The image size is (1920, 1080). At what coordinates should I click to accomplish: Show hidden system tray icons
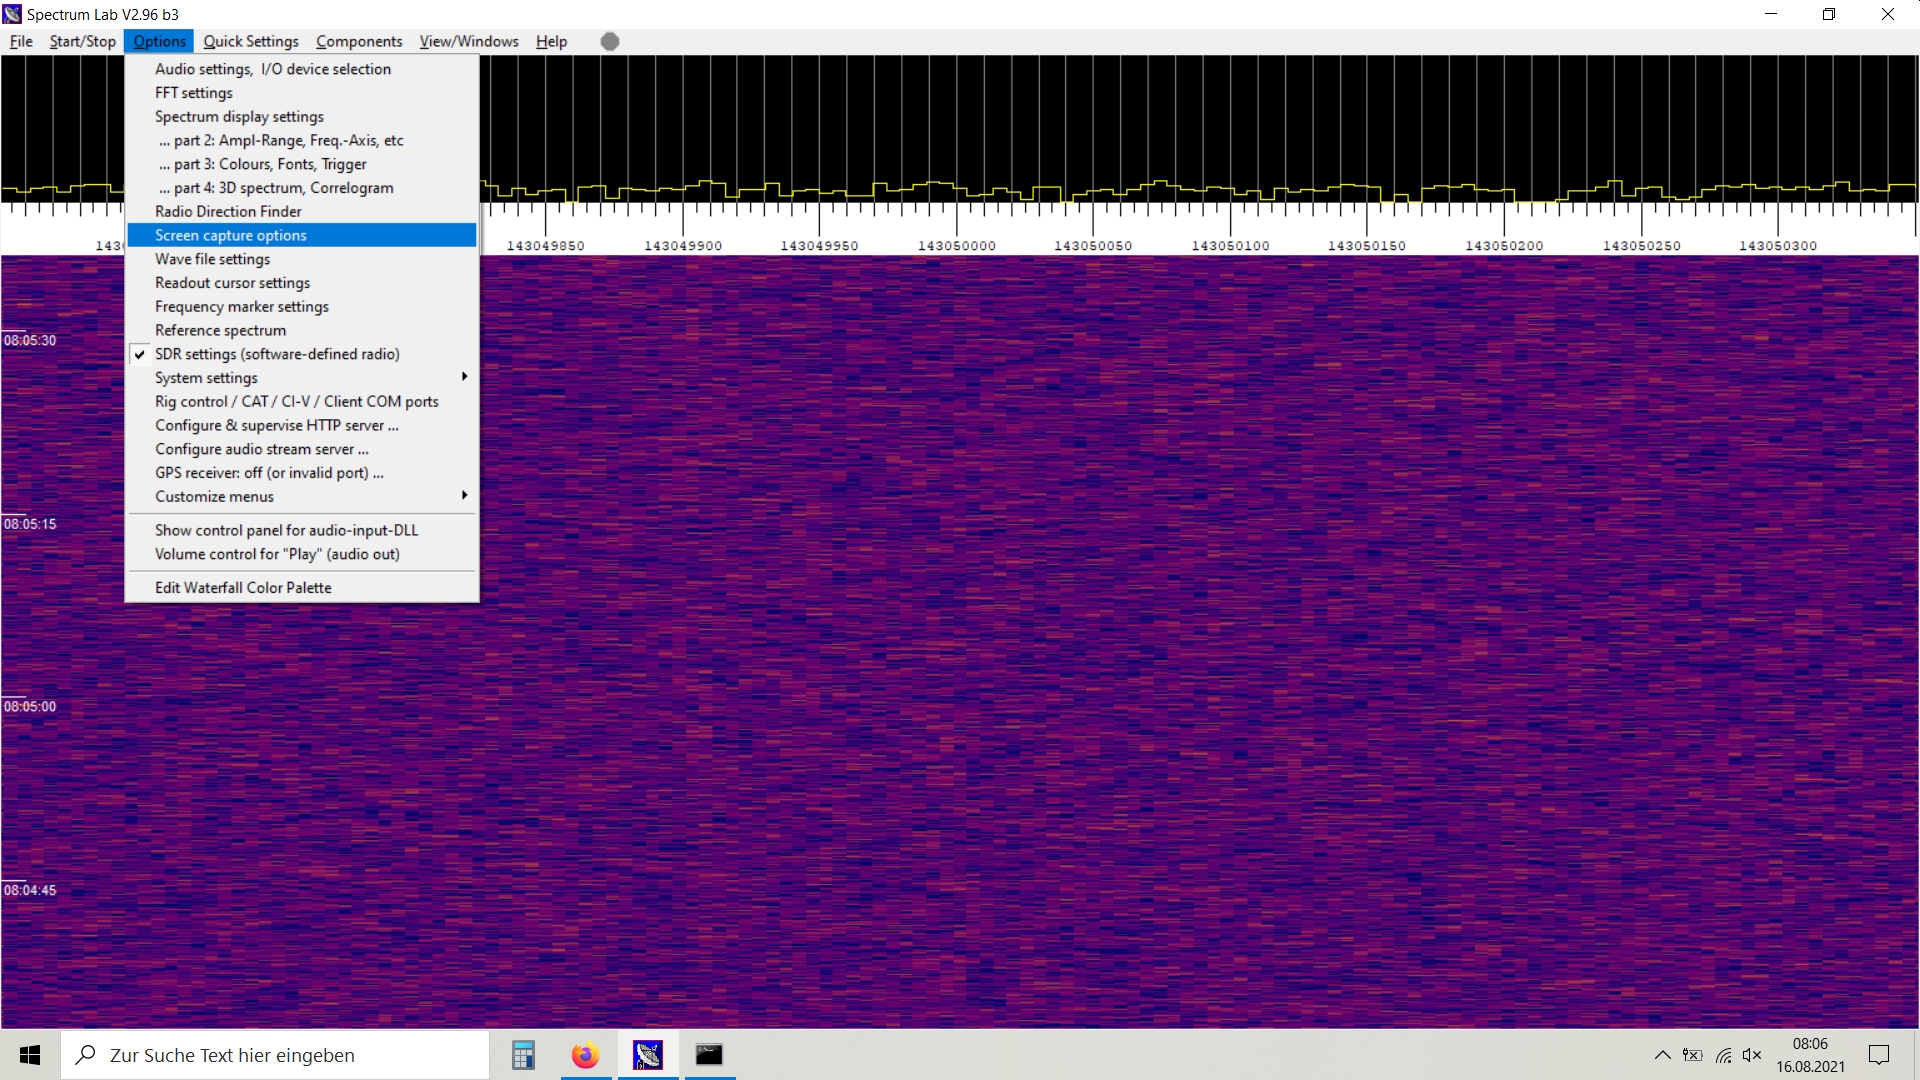pos(1662,1055)
